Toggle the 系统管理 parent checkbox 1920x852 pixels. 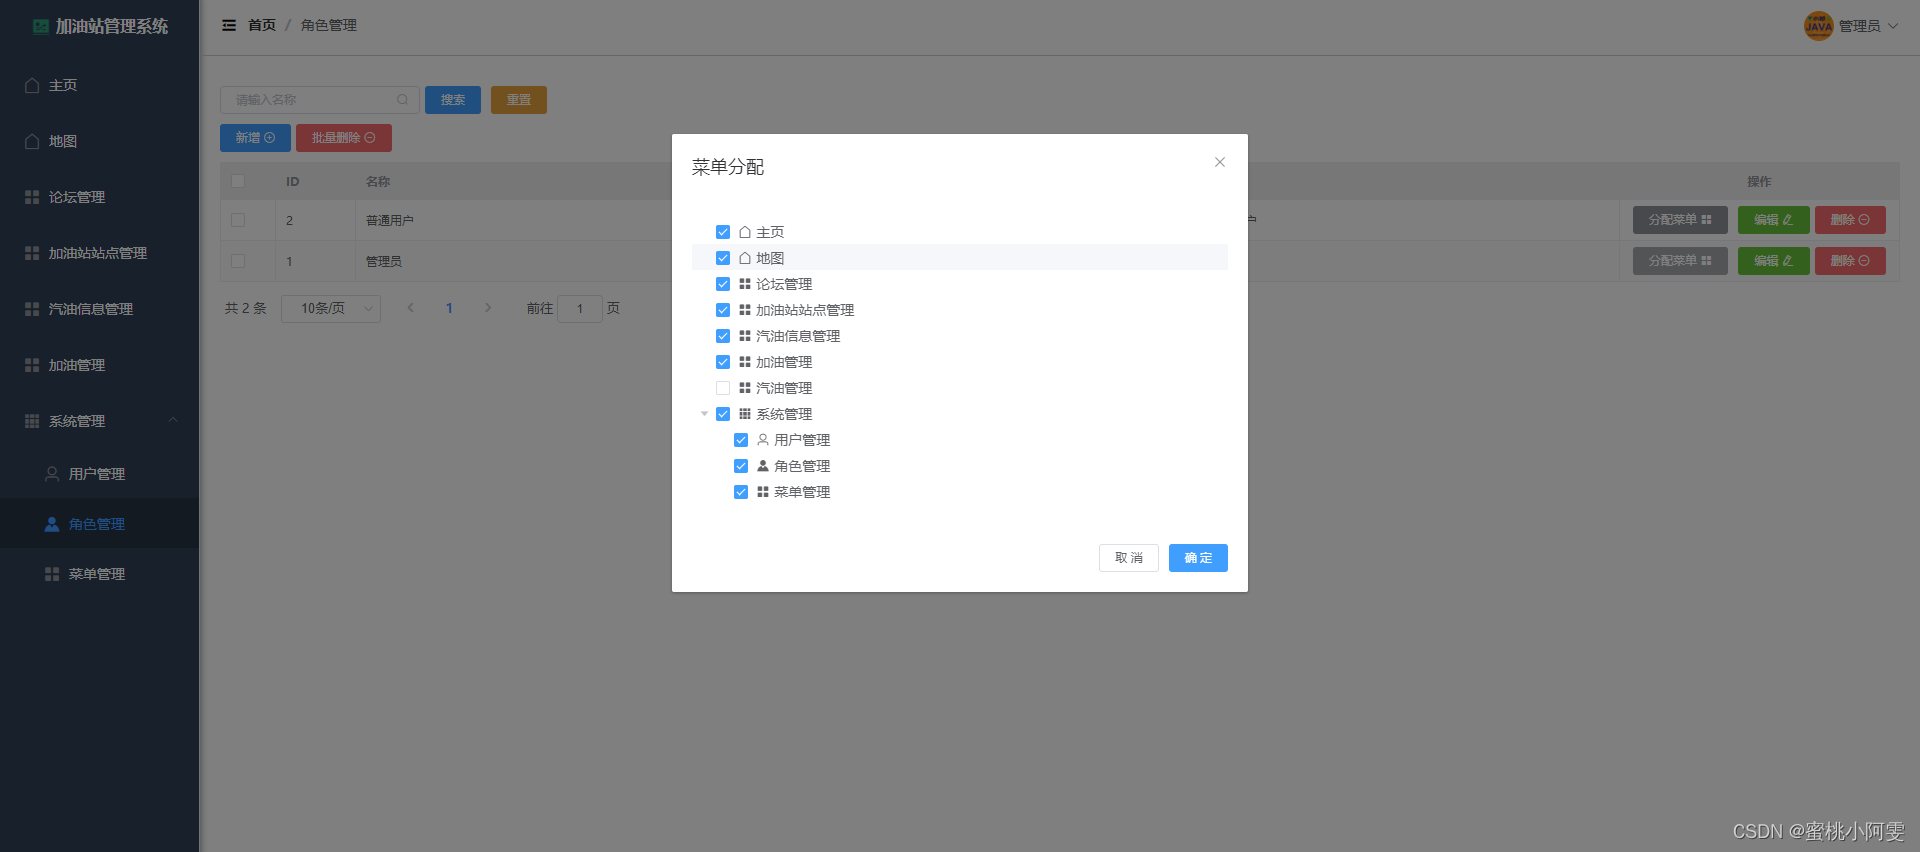[x=723, y=414]
